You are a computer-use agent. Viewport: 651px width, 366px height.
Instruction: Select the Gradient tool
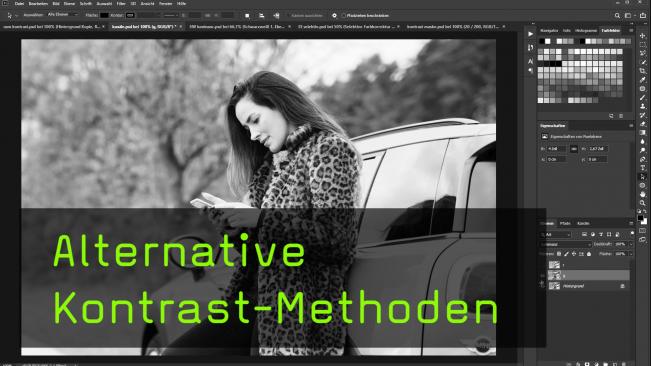coord(643,132)
